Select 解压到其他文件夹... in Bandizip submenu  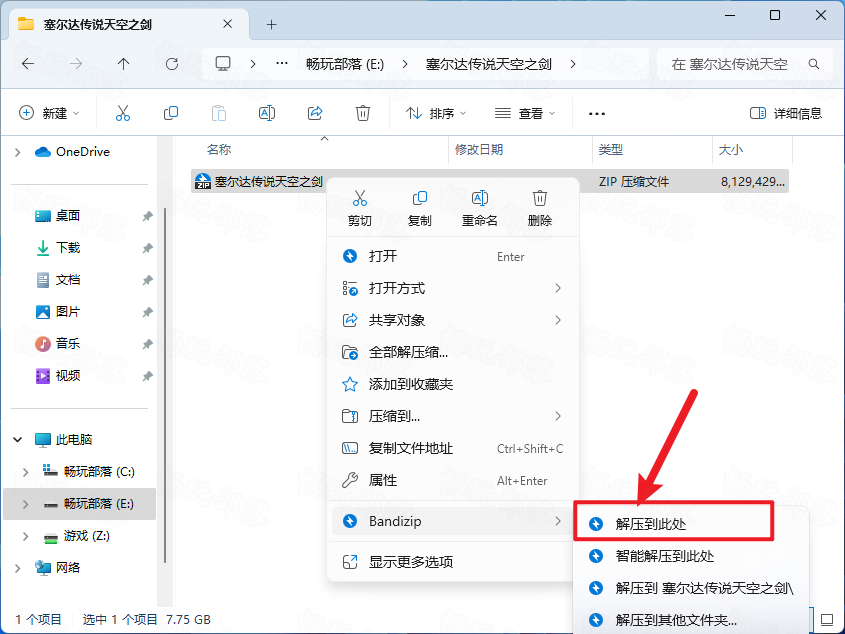pyautogui.click(x=691, y=620)
